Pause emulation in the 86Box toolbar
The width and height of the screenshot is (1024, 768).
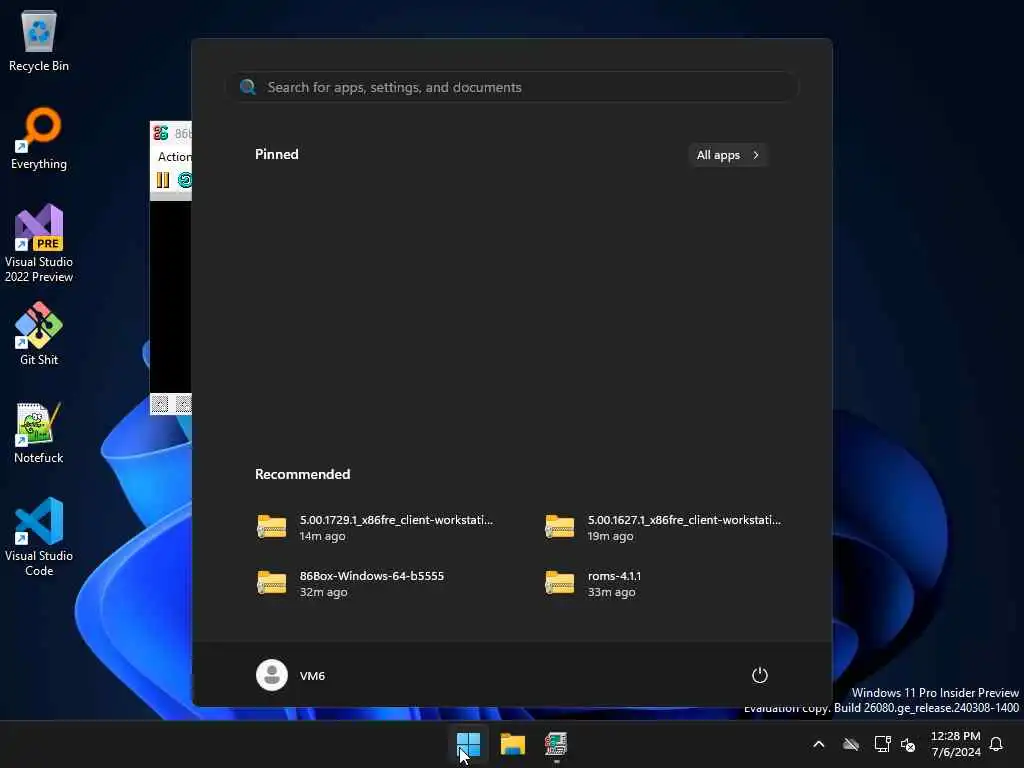pyautogui.click(x=163, y=180)
